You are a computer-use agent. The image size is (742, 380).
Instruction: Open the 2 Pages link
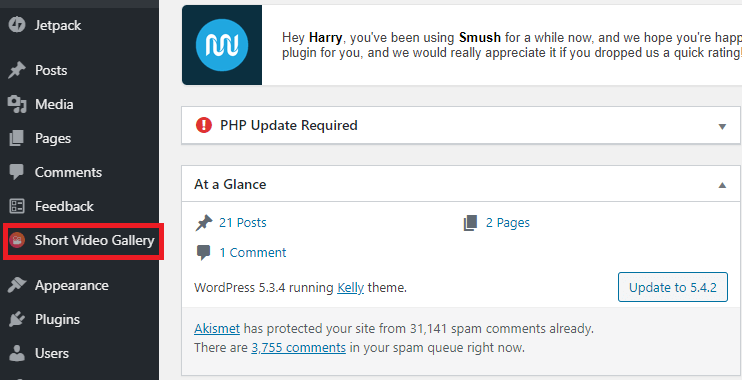(x=508, y=222)
